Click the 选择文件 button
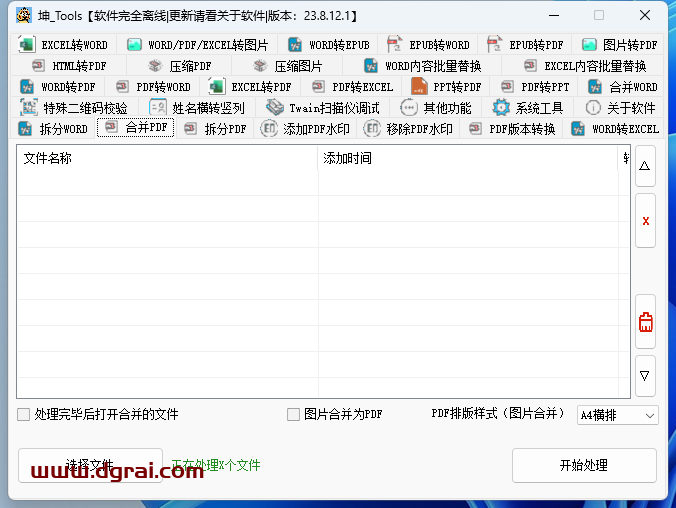Image resolution: width=676 pixels, height=508 pixels. [90, 465]
